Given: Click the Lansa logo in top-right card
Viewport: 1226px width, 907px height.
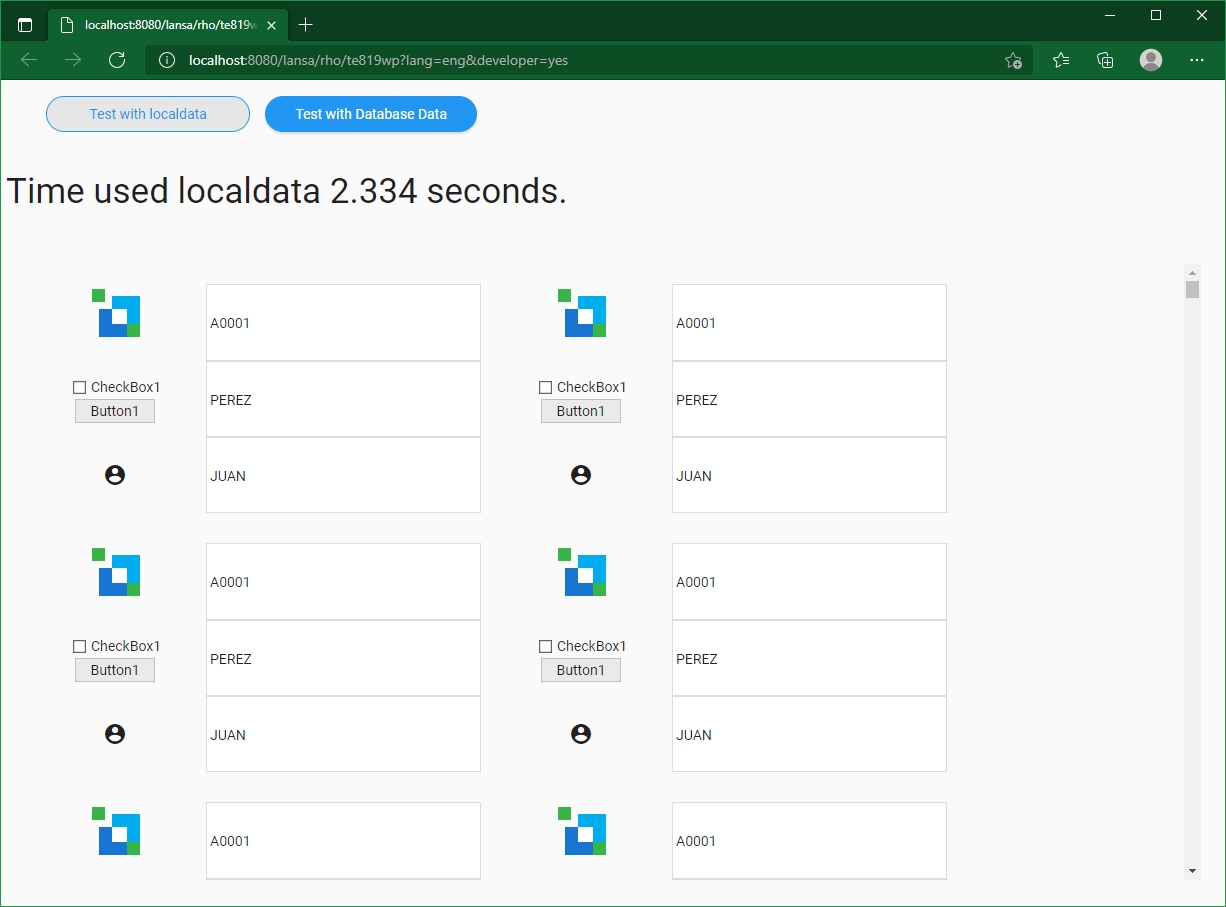Looking at the screenshot, I should pos(582,313).
